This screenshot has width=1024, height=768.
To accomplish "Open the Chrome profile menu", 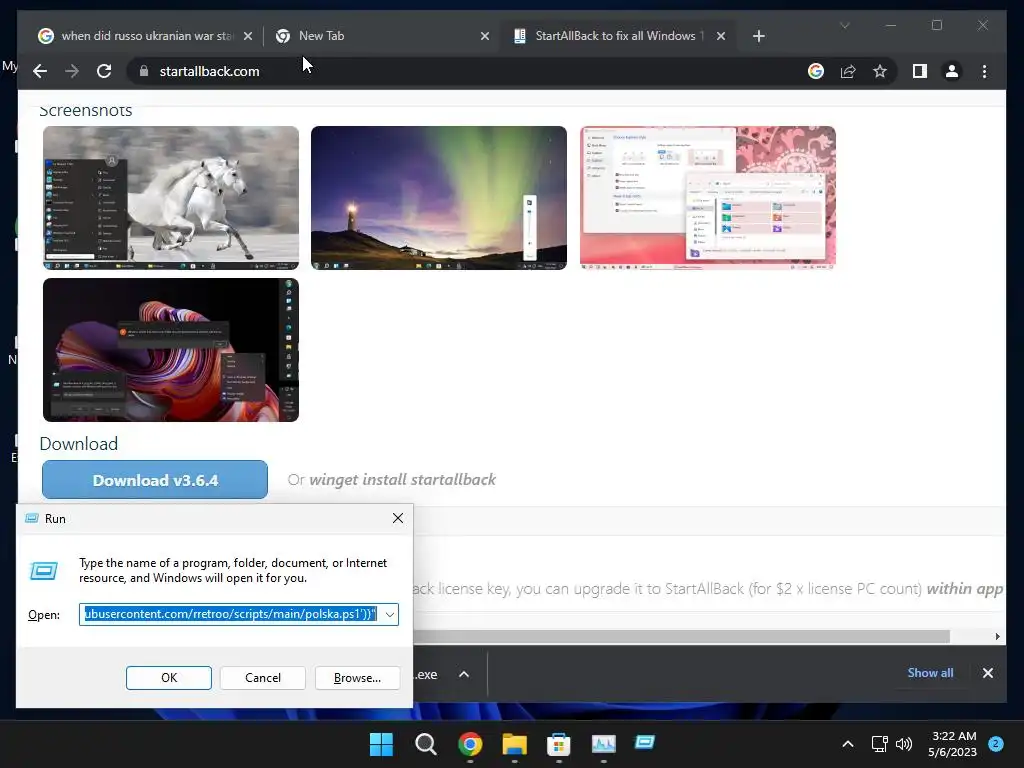I will [x=952, y=71].
